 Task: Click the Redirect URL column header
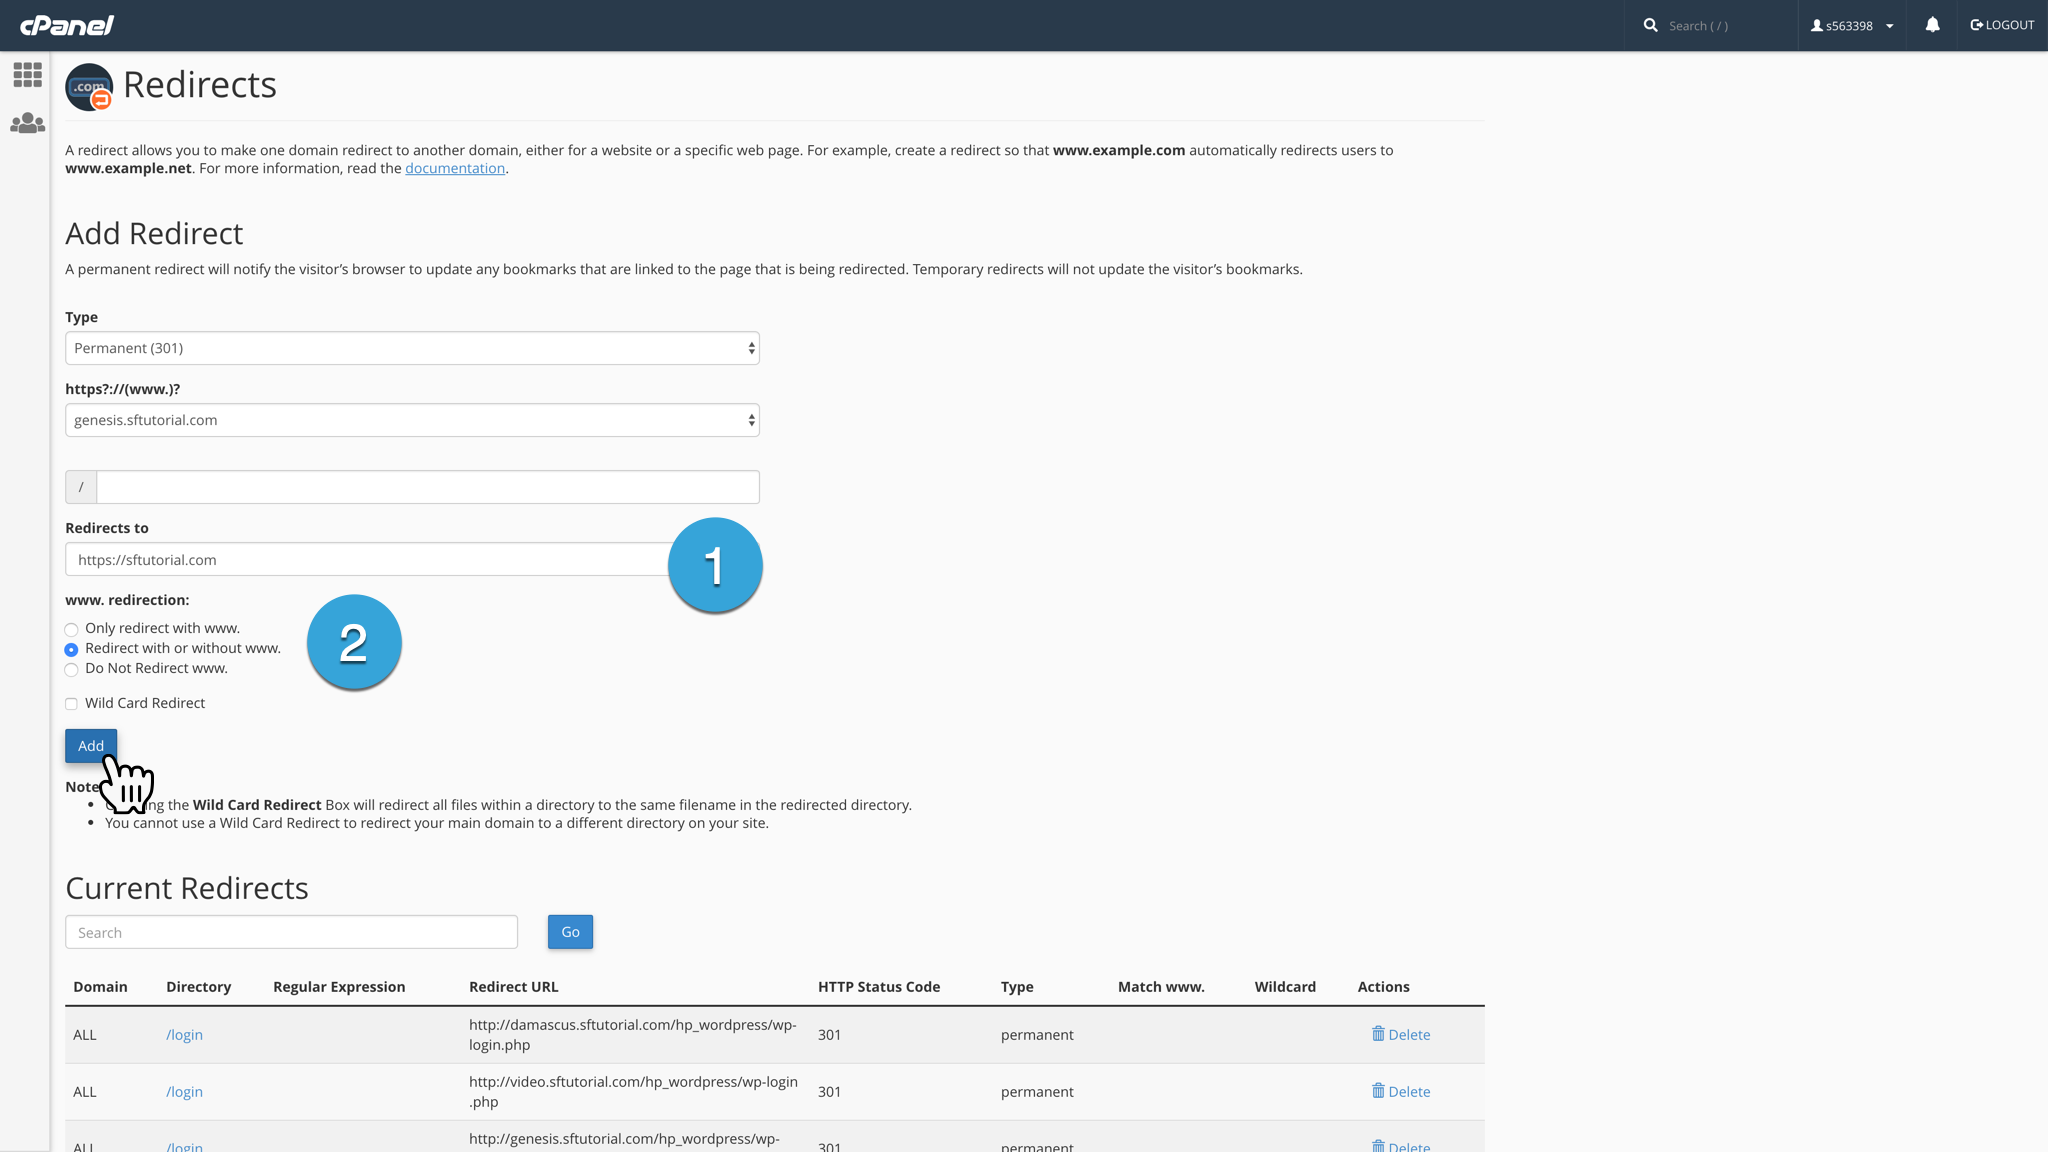pyautogui.click(x=514, y=987)
